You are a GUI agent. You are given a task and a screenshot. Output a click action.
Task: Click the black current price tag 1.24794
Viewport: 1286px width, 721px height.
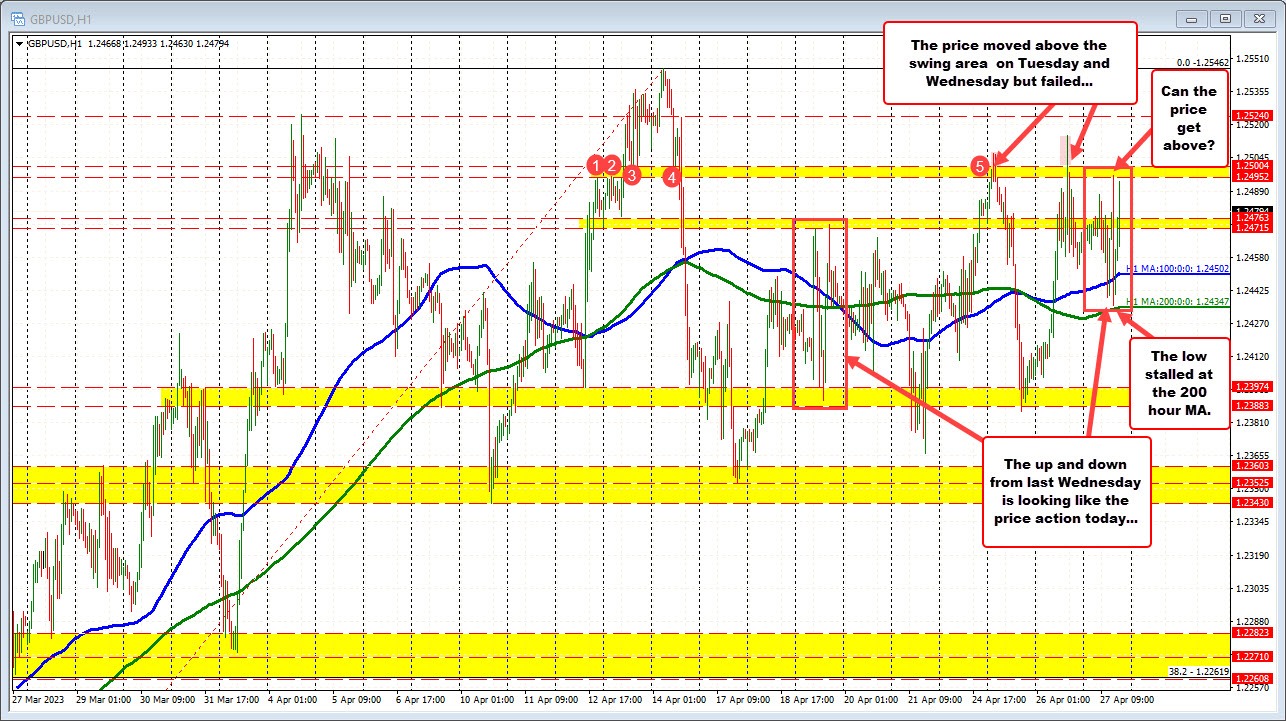pyautogui.click(x=1254, y=210)
